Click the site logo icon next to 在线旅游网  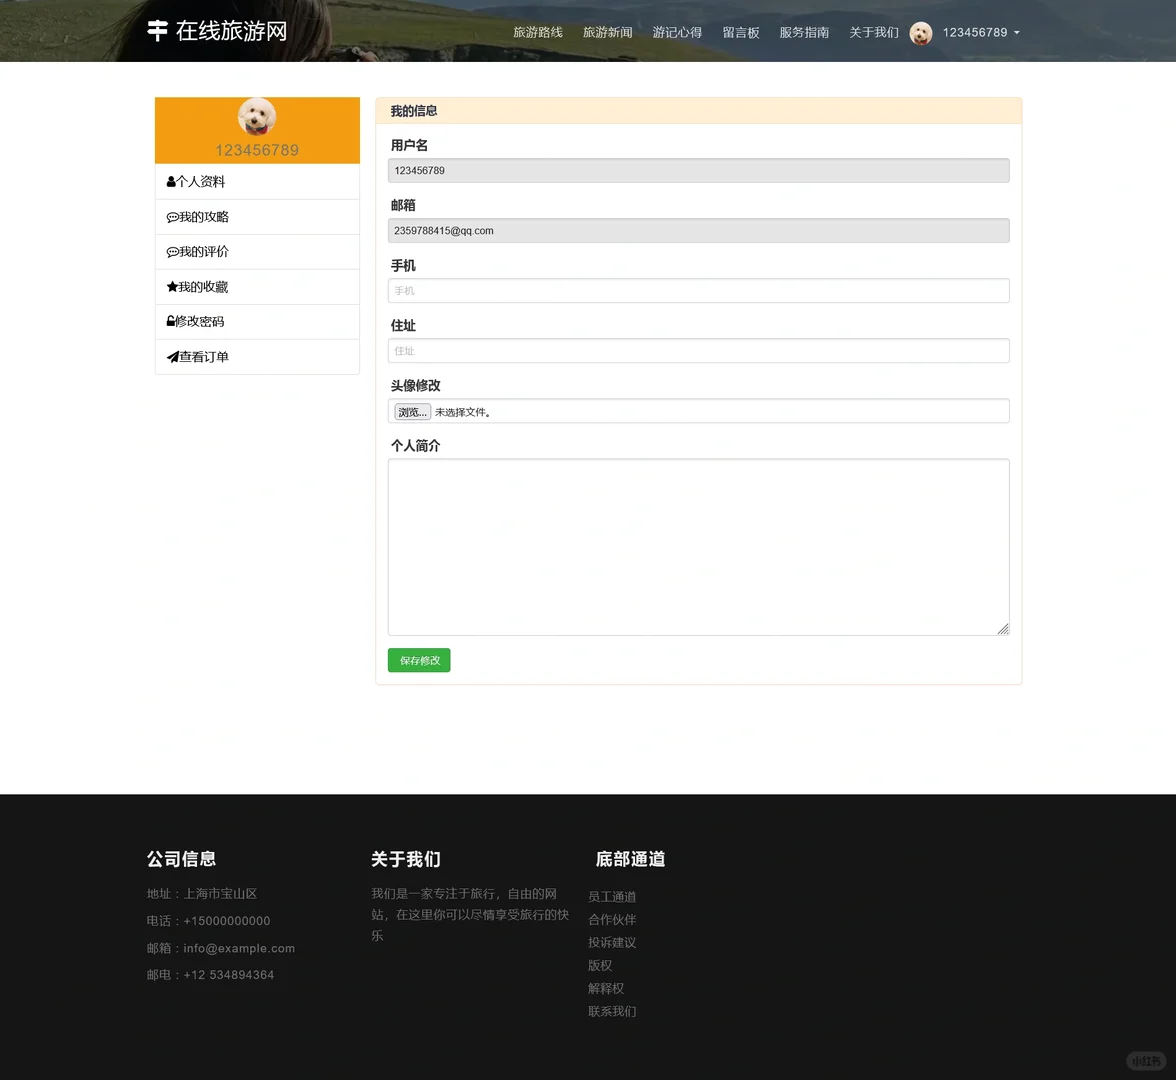pyautogui.click(x=157, y=31)
